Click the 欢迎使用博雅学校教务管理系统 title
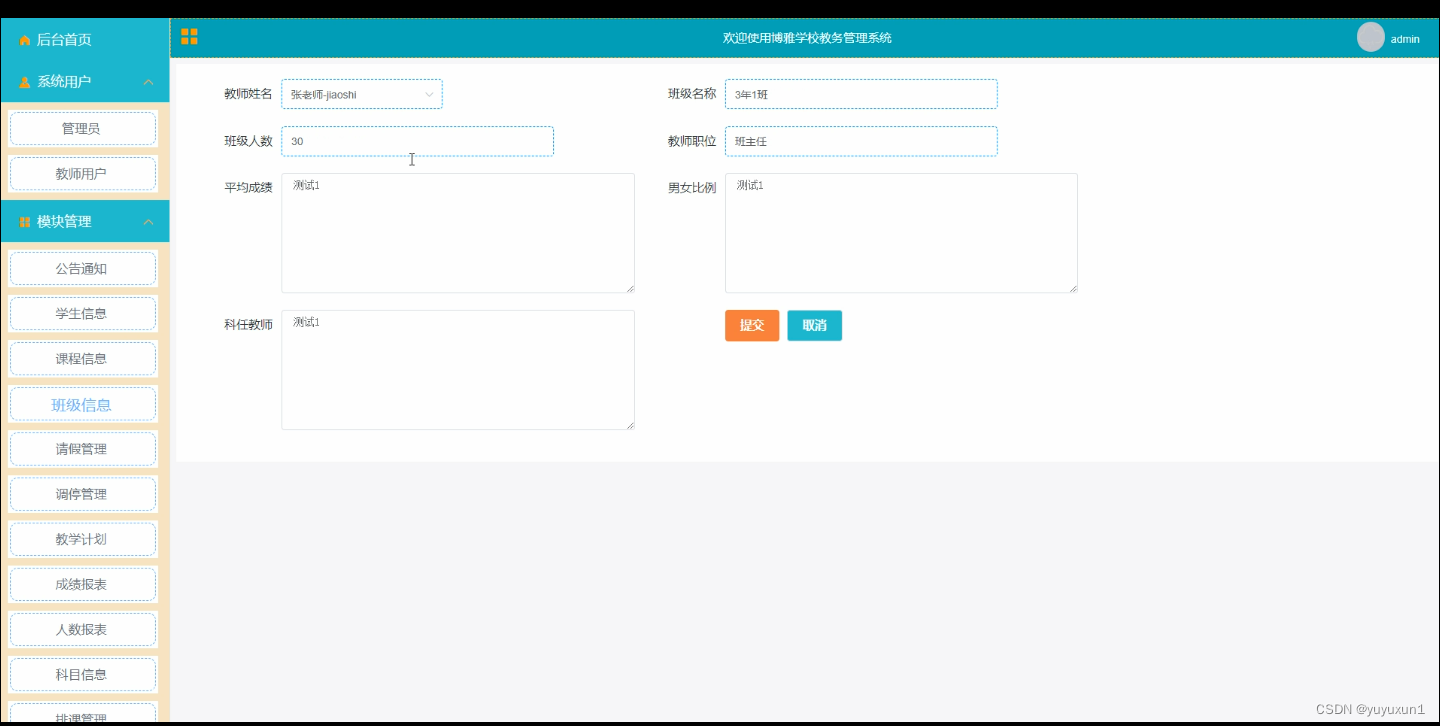Image resolution: width=1440 pixels, height=726 pixels. 807,38
